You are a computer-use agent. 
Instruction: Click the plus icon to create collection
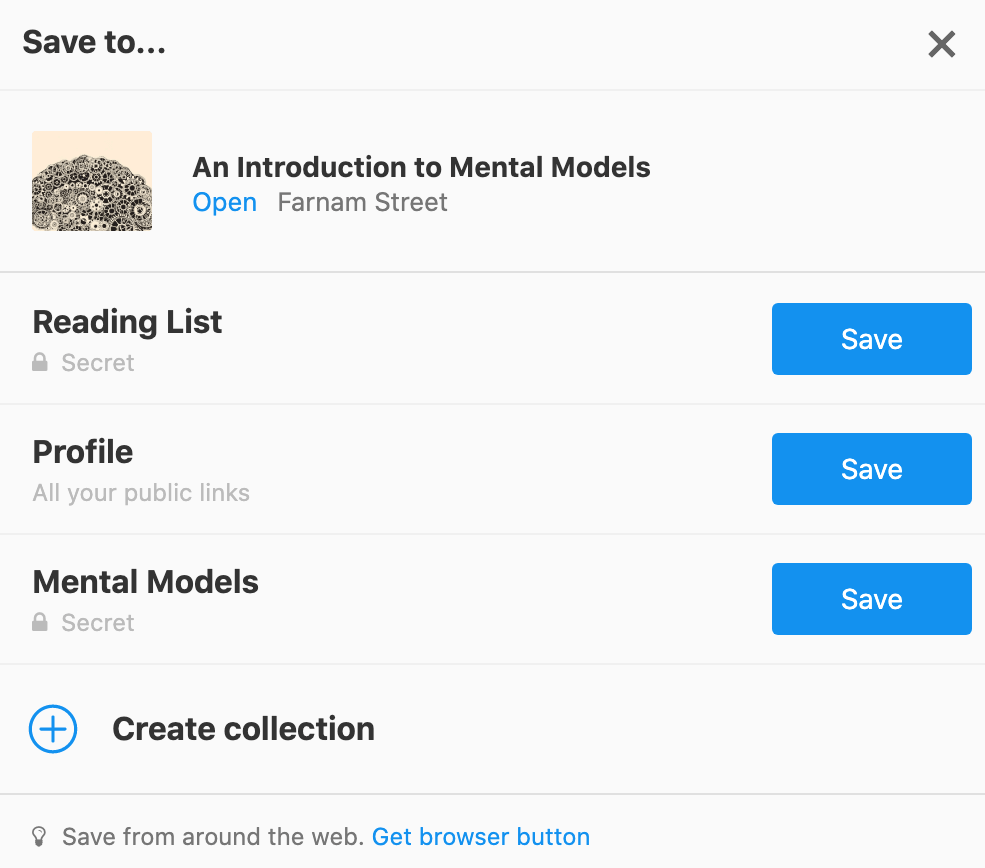click(53, 729)
